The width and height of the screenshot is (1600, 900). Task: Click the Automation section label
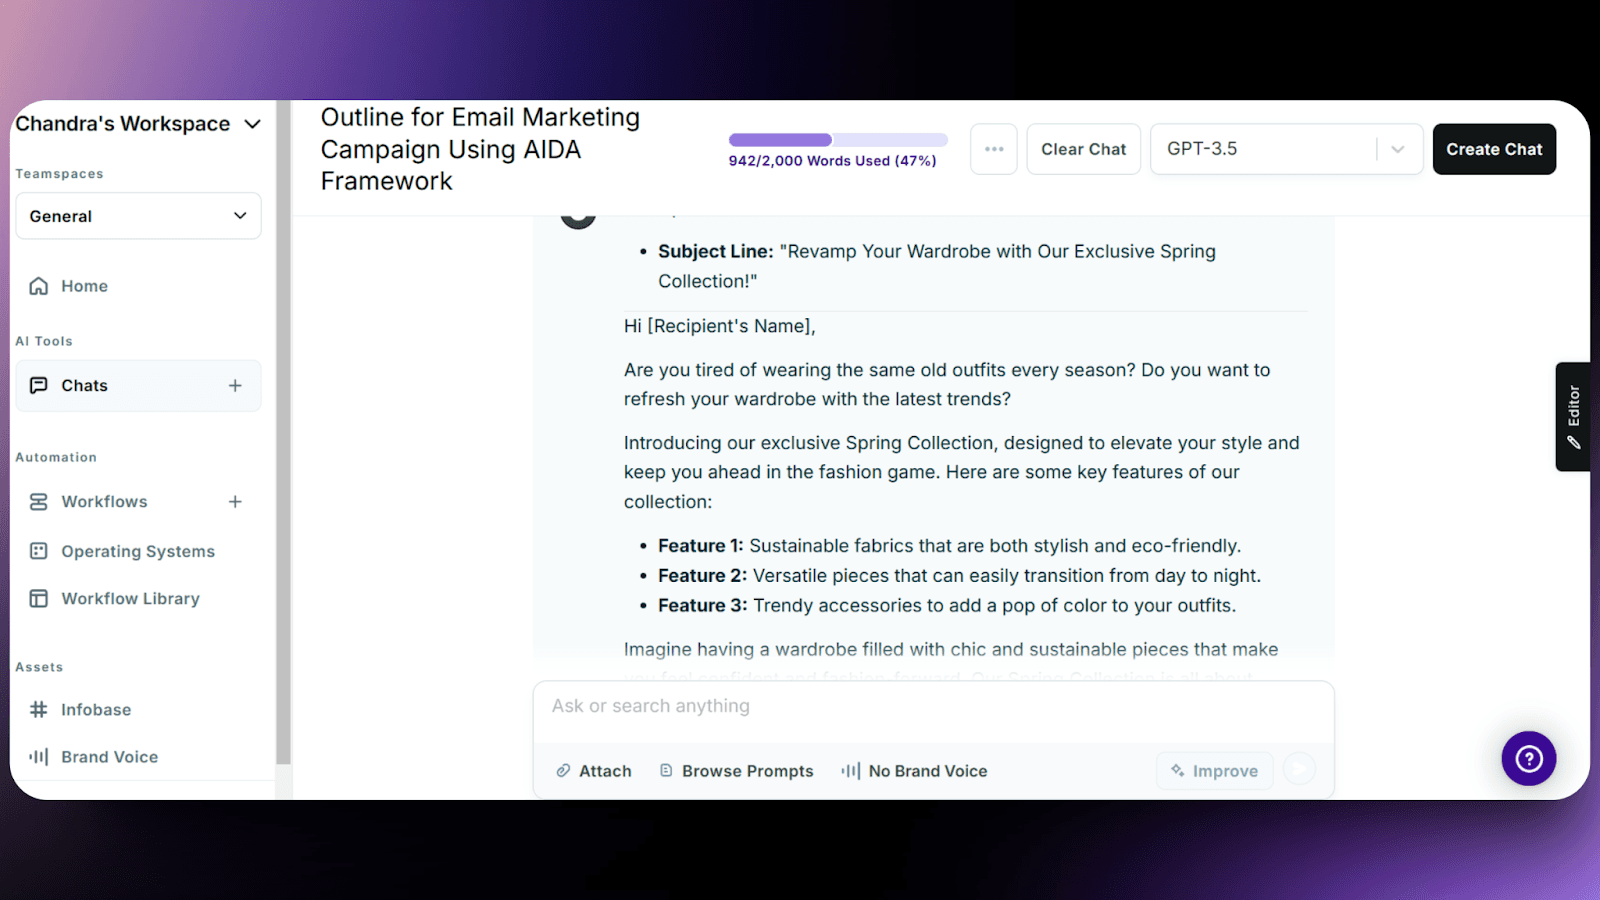coord(56,458)
